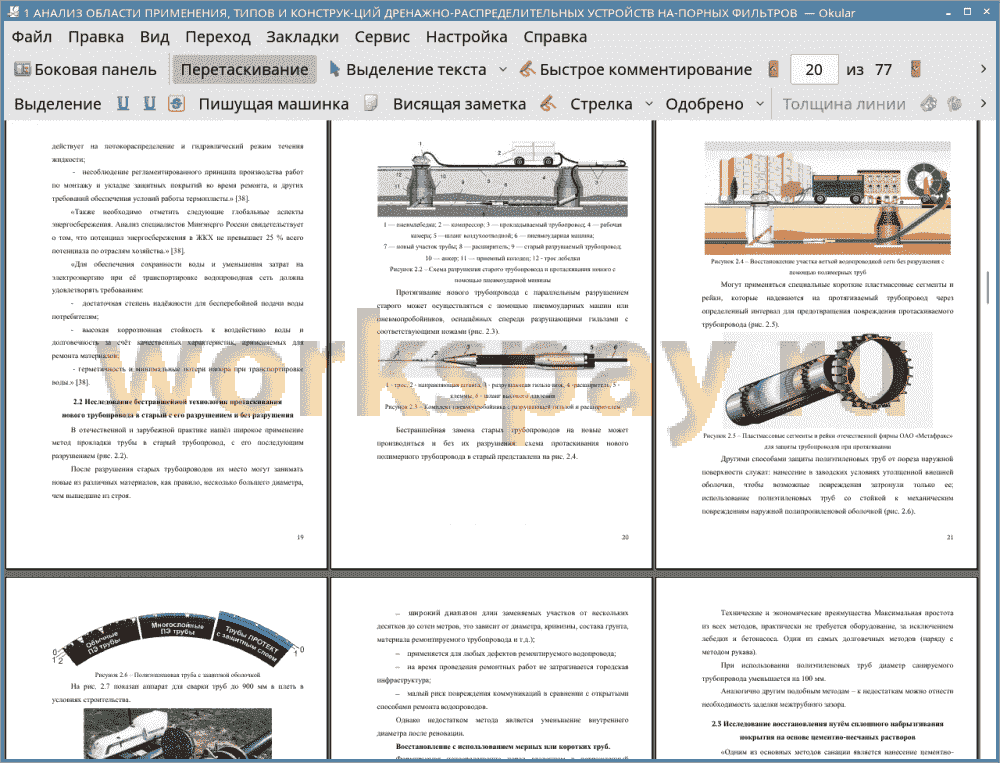
Task: Click the pipe-bursting scheme image above Рисунок 2.2
Action: point(503,181)
